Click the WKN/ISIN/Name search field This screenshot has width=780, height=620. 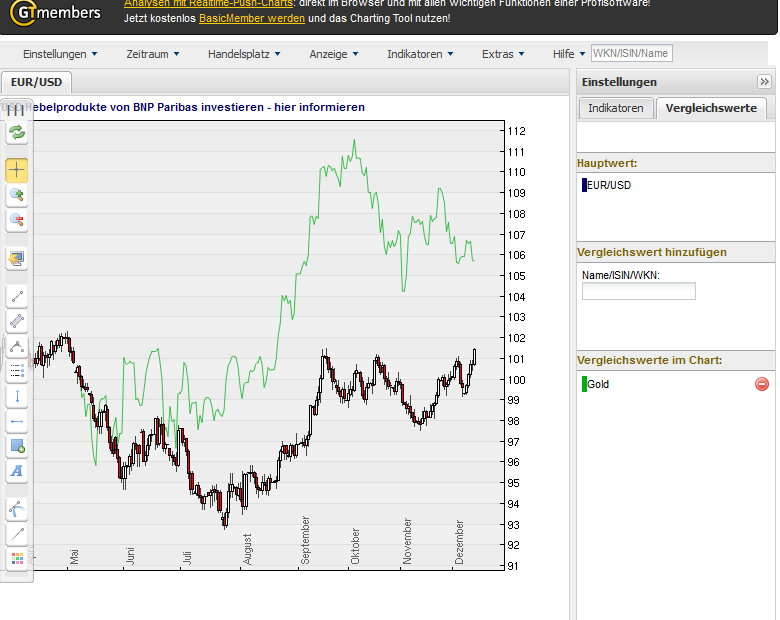coord(632,53)
